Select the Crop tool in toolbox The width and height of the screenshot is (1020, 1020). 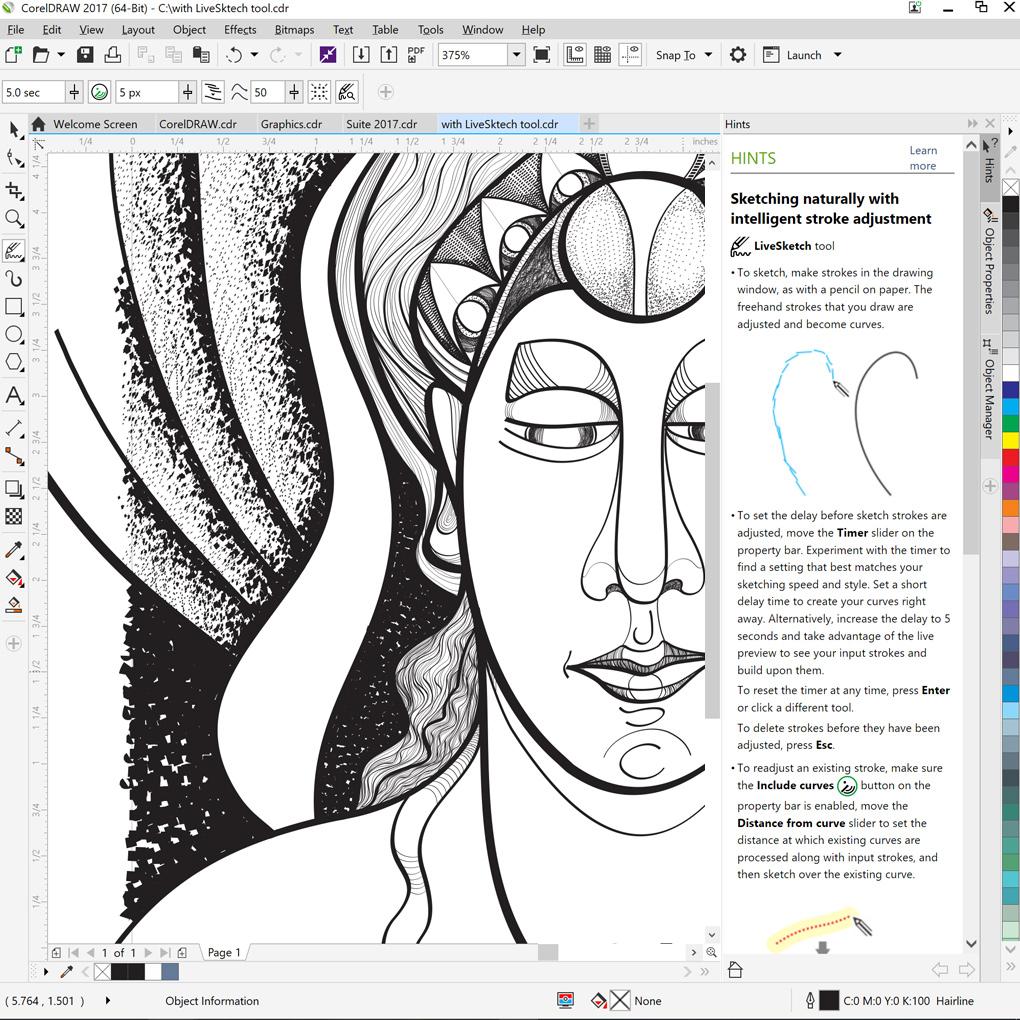14,190
